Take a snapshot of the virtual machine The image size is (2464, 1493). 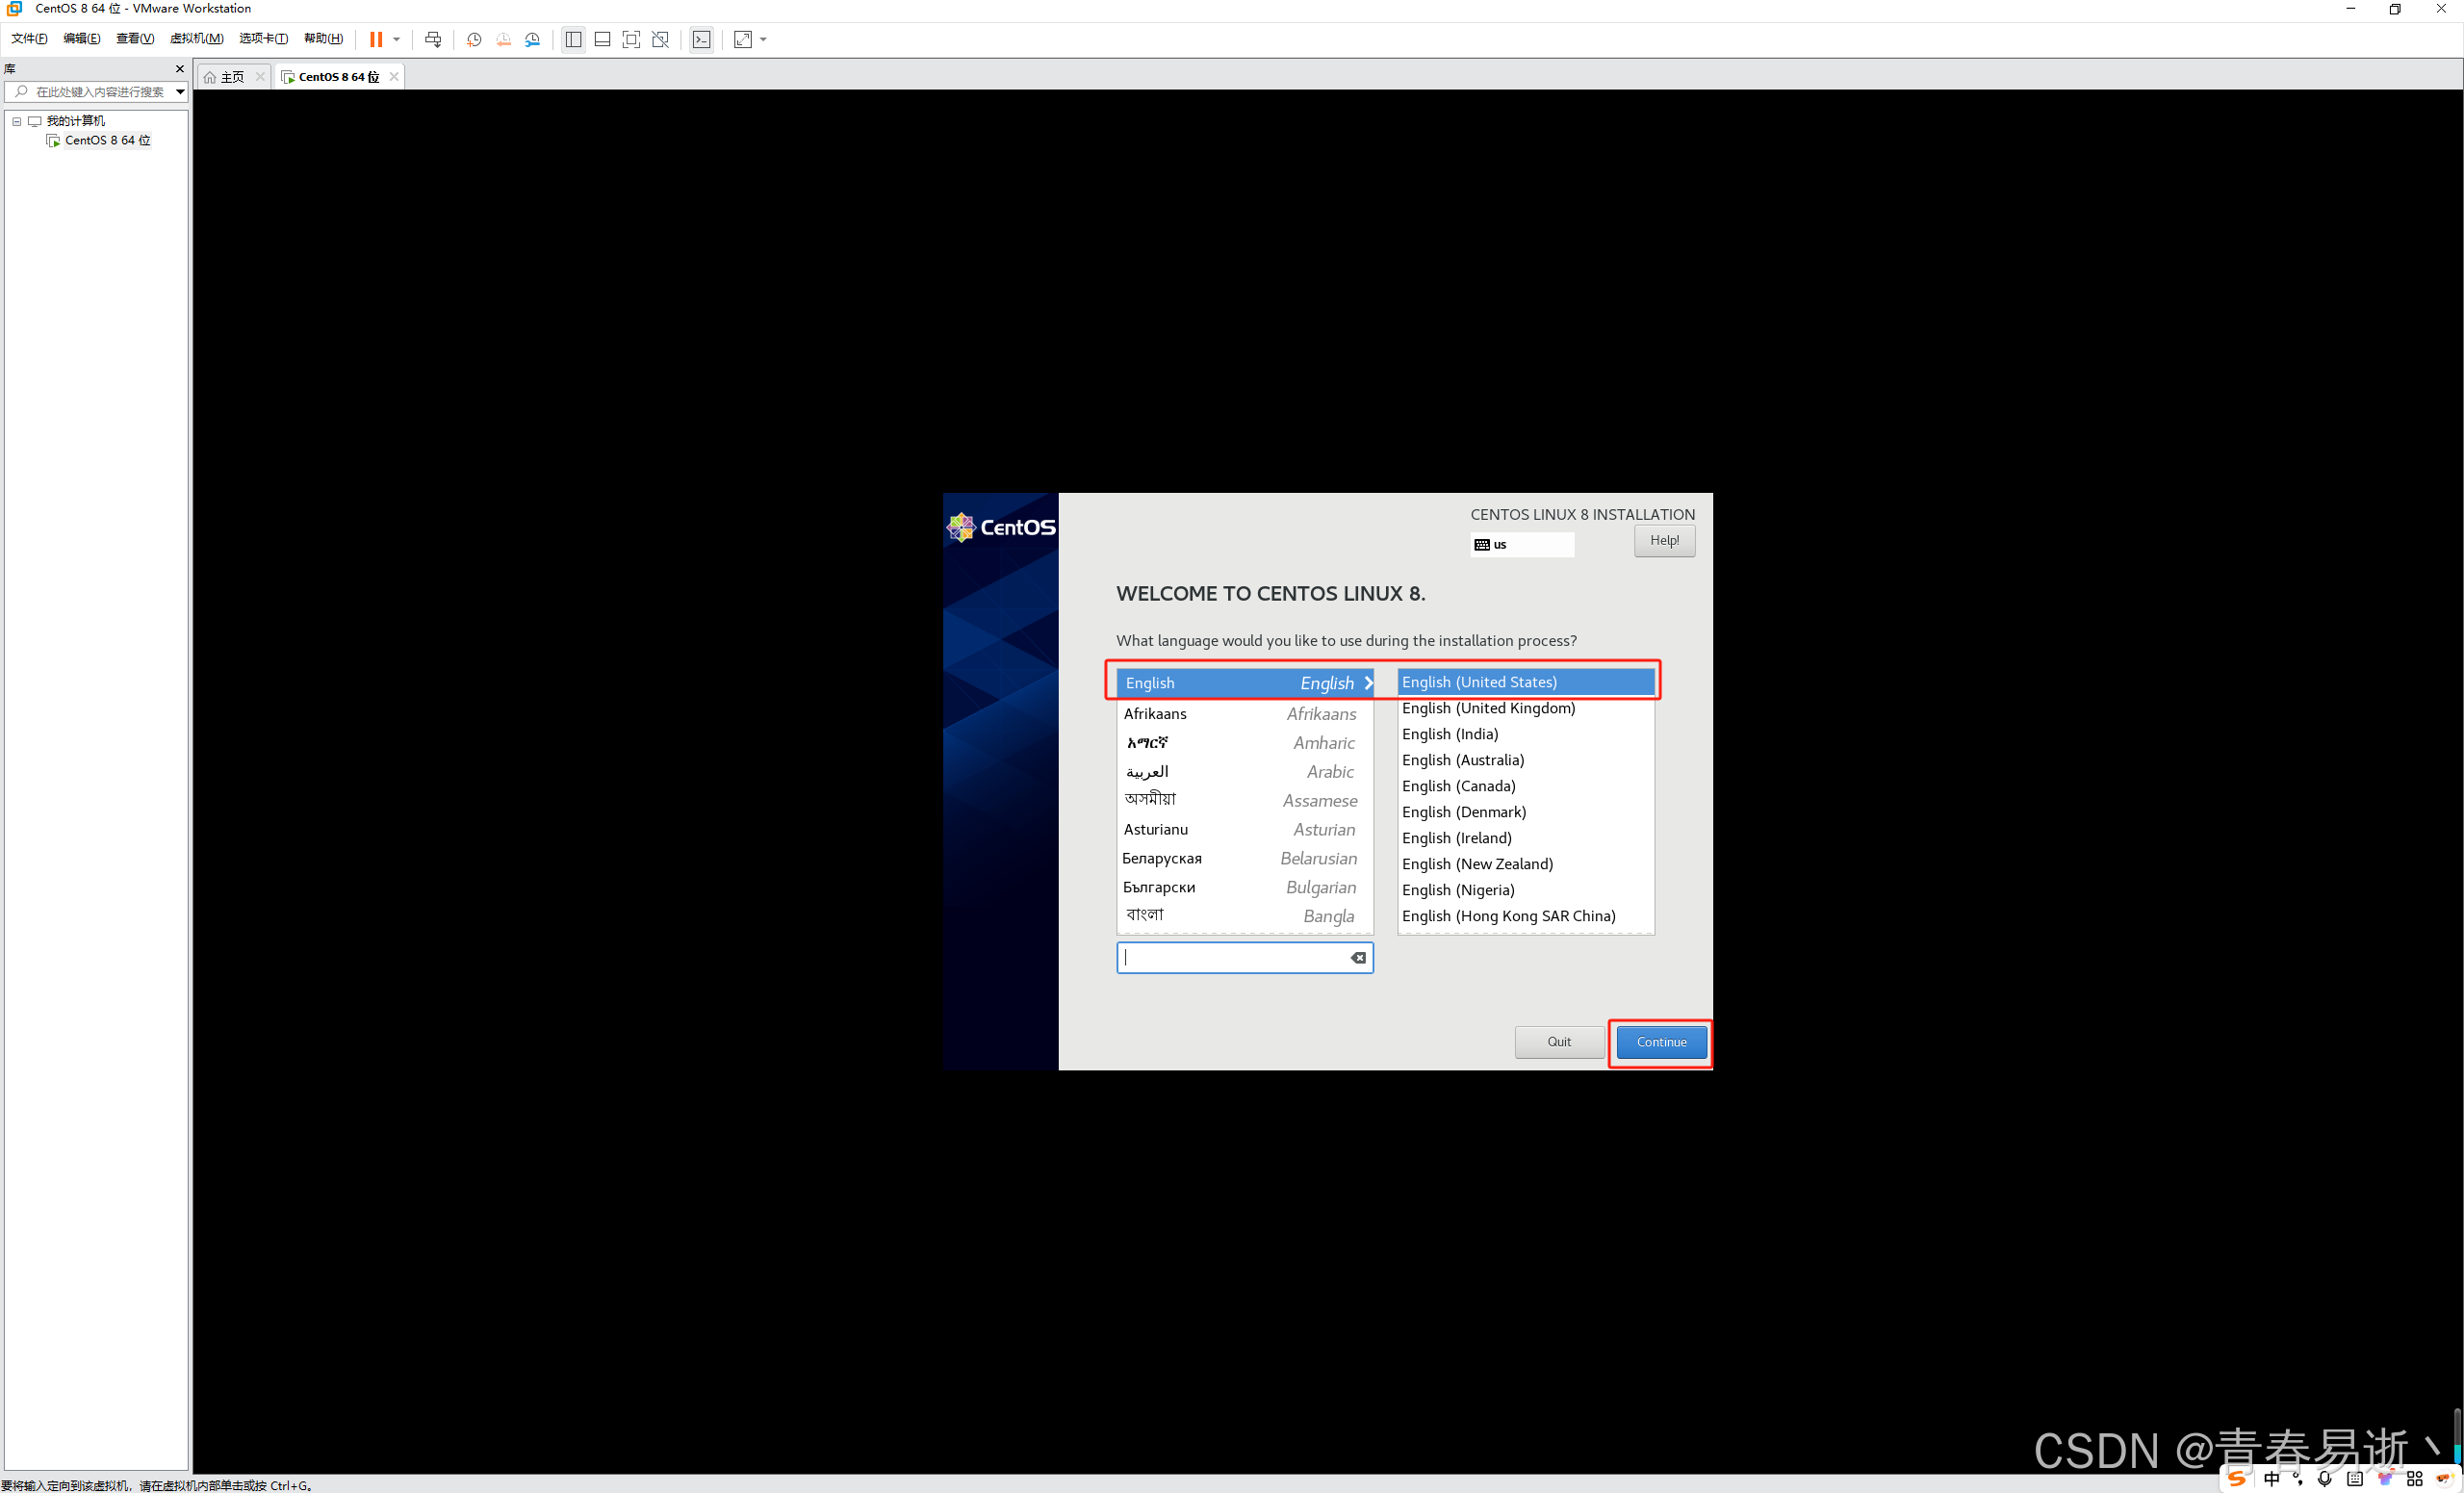coord(474,40)
